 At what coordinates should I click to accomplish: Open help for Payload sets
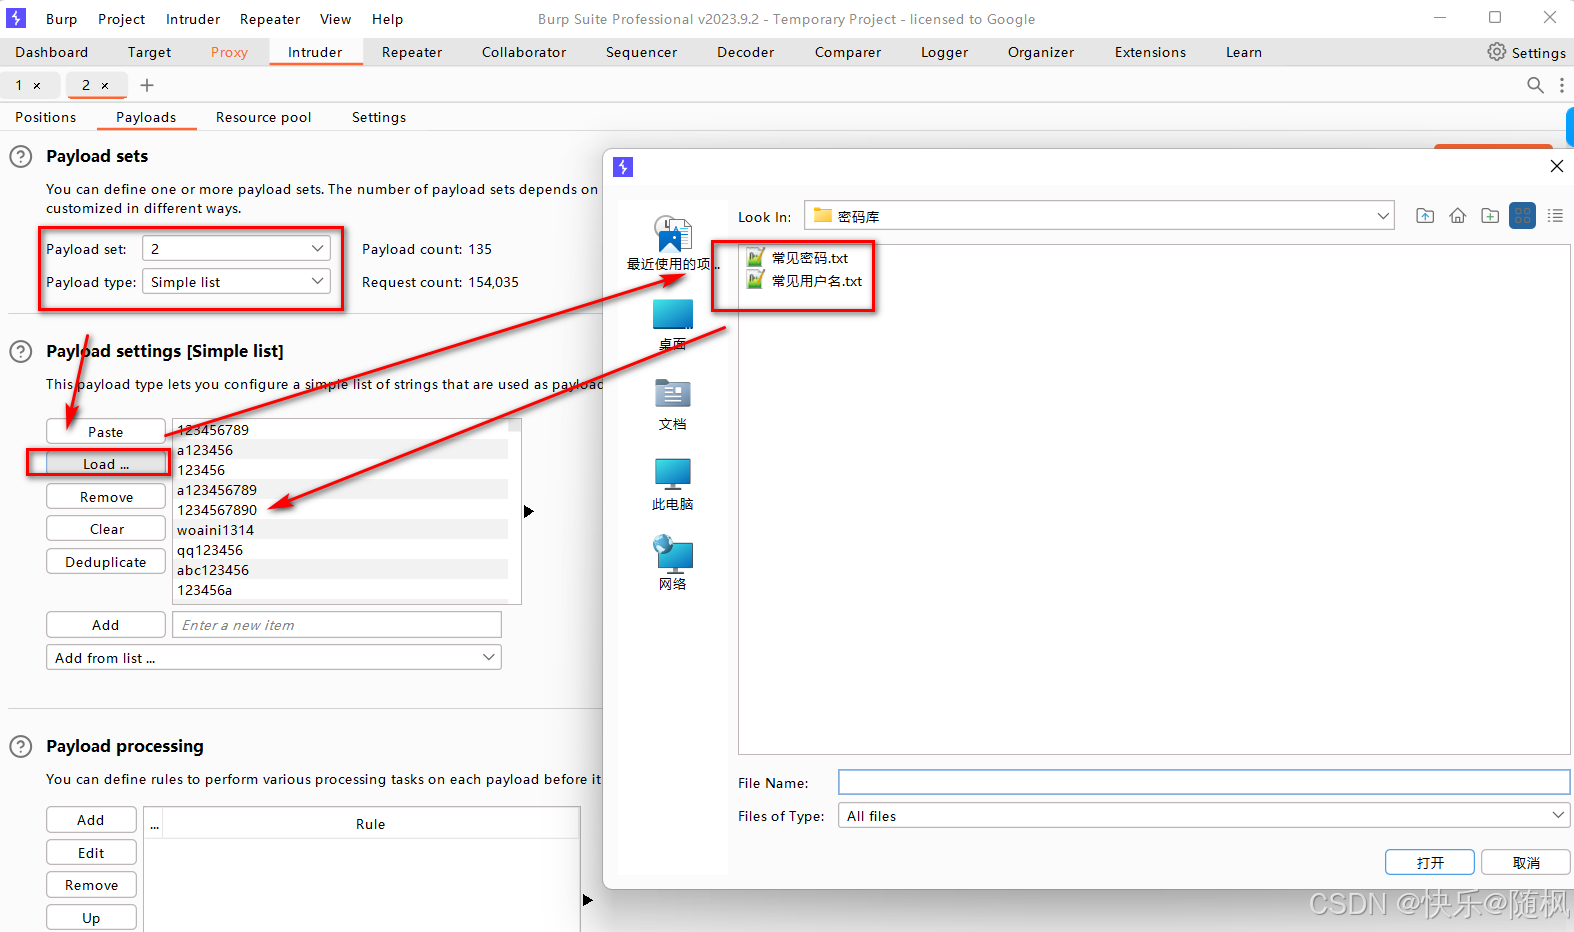(20, 156)
